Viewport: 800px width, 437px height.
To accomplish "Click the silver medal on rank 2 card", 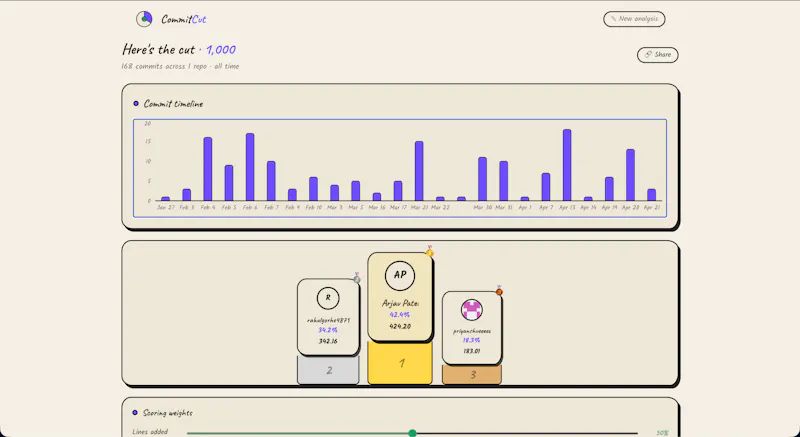I will pyautogui.click(x=357, y=278).
